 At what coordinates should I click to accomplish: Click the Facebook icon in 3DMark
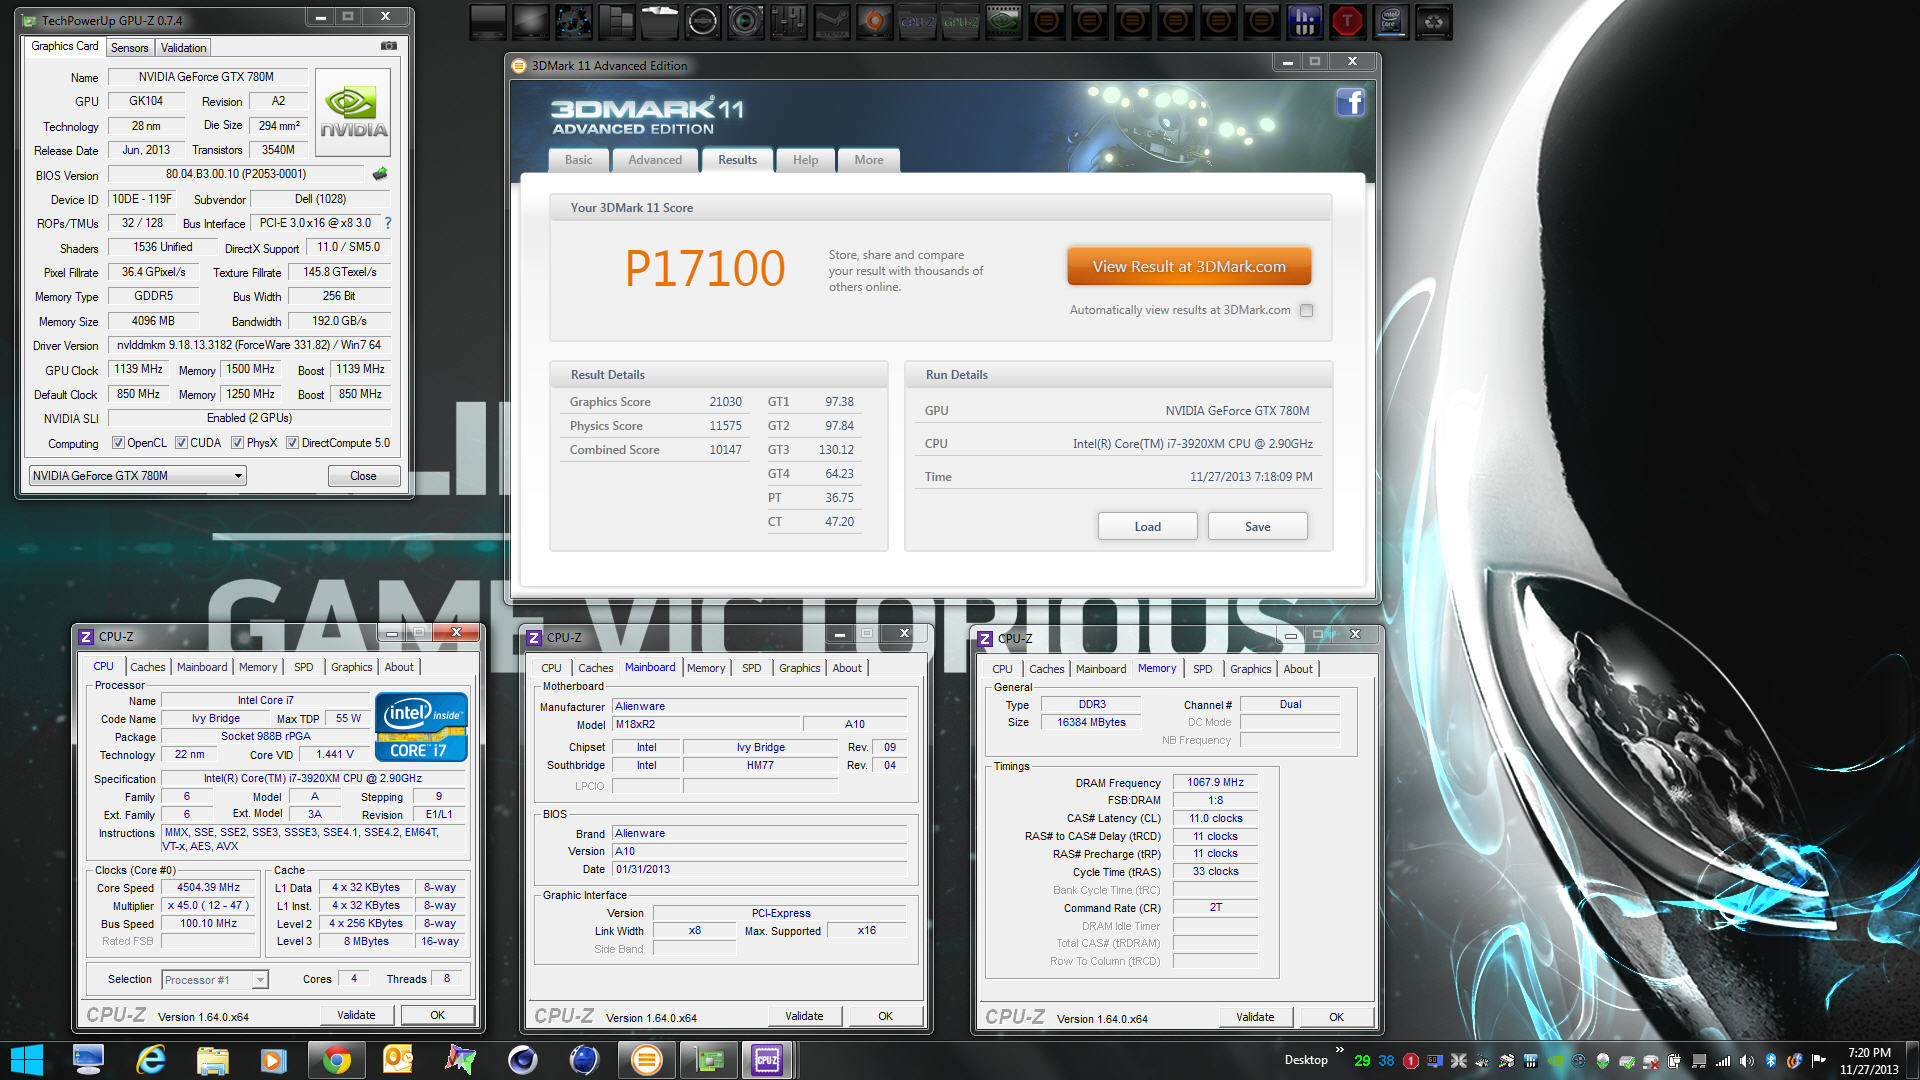point(1350,102)
